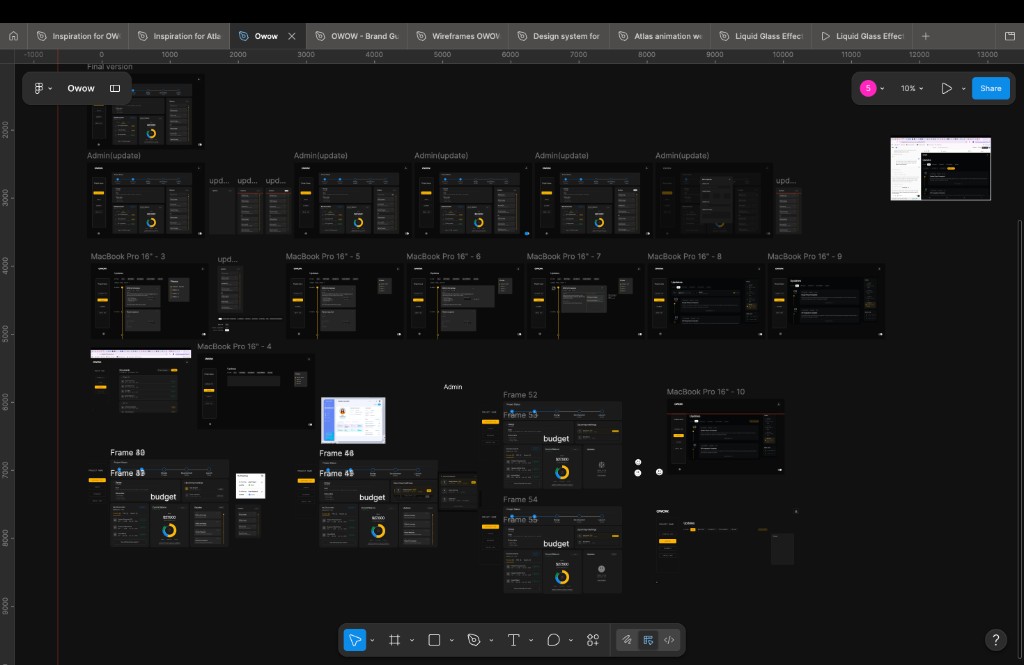Select the MacBook Pro 16" - 6 label

coord(443,256)
